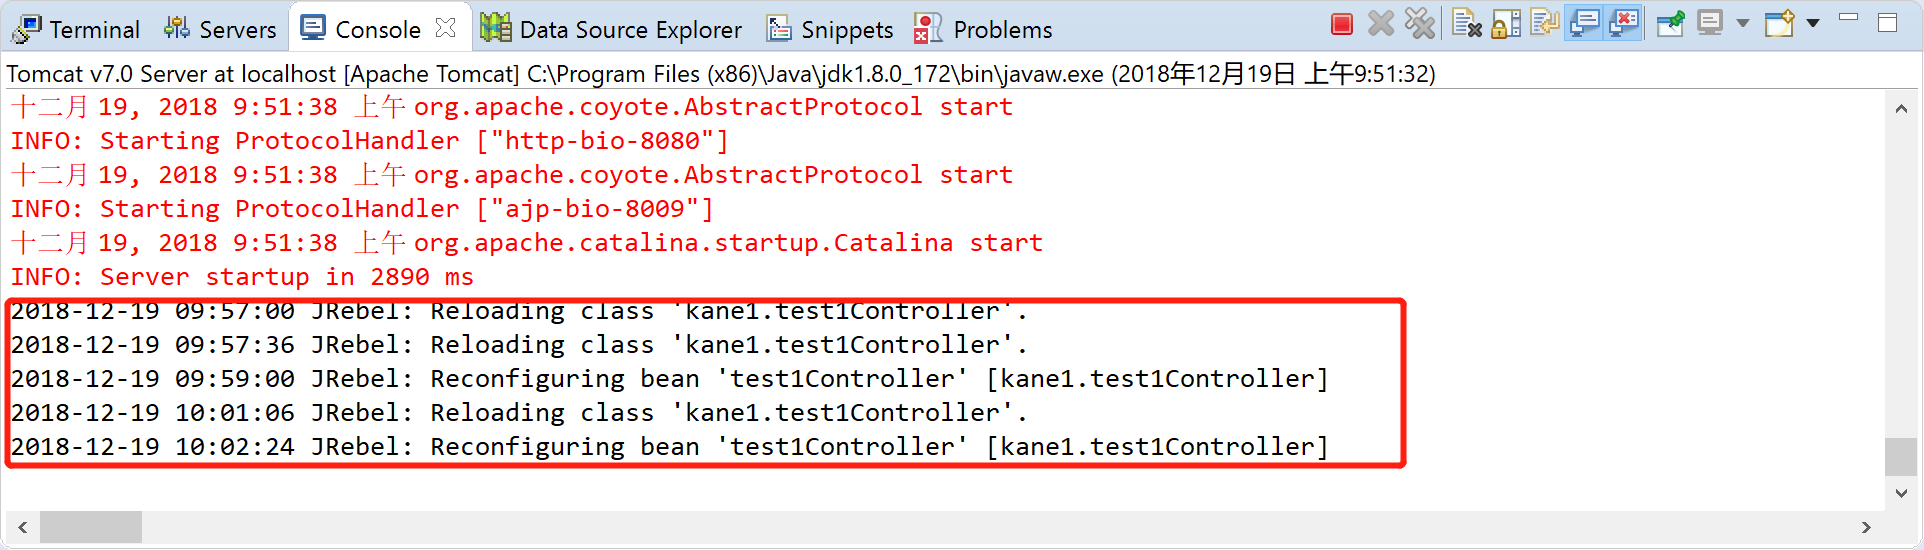Toggle show console on standard output
Viewport: 1924px width, 550px height.
[1585, 24]
